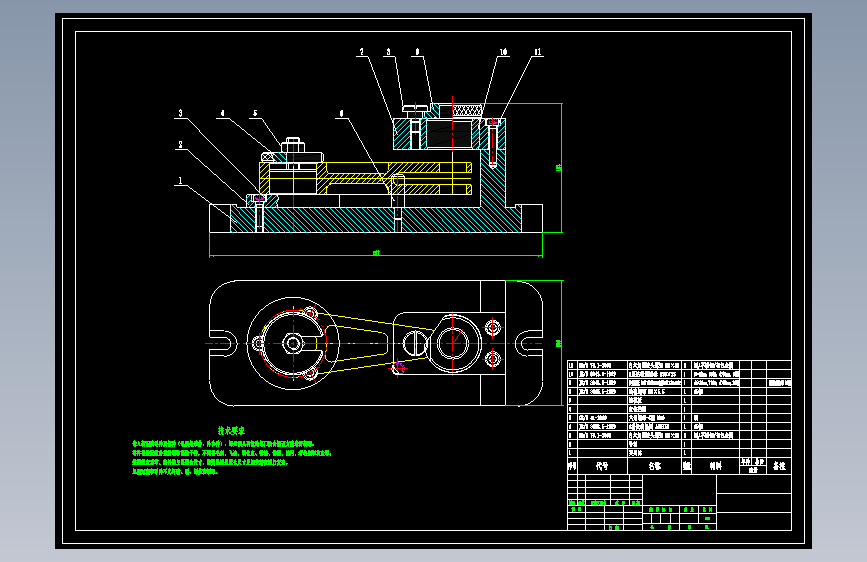The image size is (867, 562).
Task: Select the green horizontal width dimension line
Action: click(x=376, y=256)
